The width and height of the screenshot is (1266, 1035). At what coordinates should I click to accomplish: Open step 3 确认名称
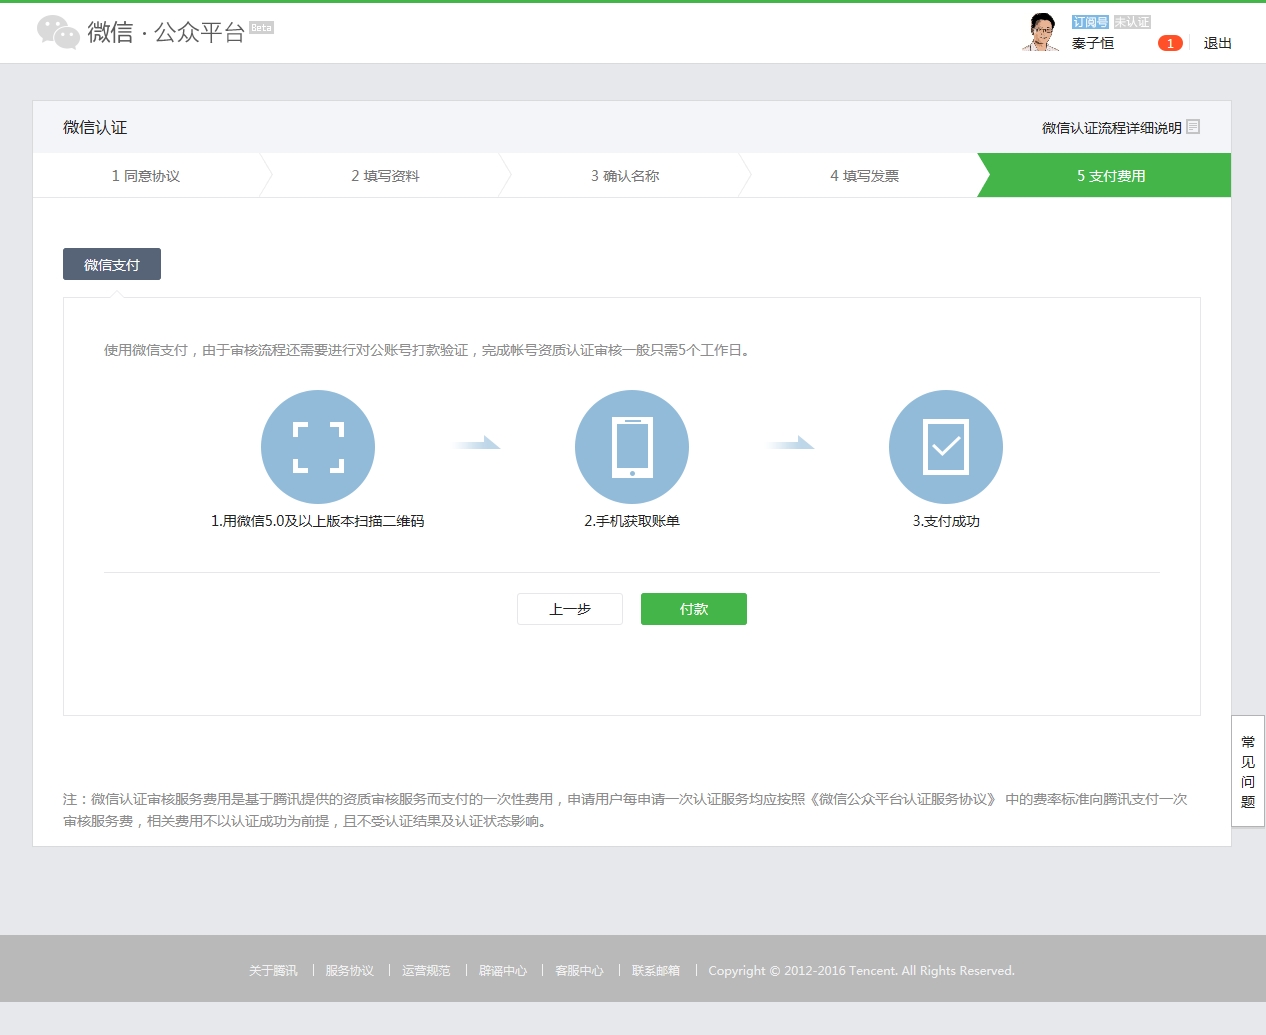tap(624, 175)
